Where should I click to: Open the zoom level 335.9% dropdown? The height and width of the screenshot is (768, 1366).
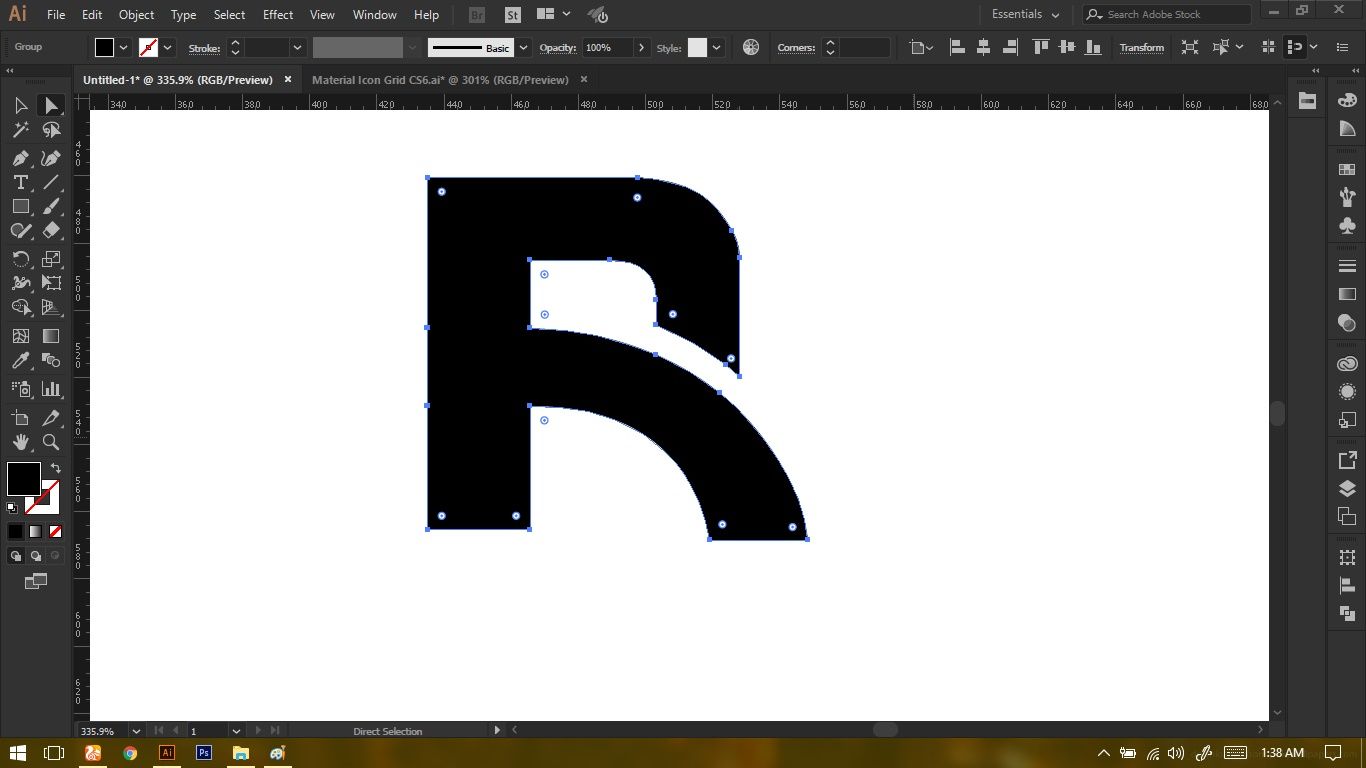[x=136, y=731]
